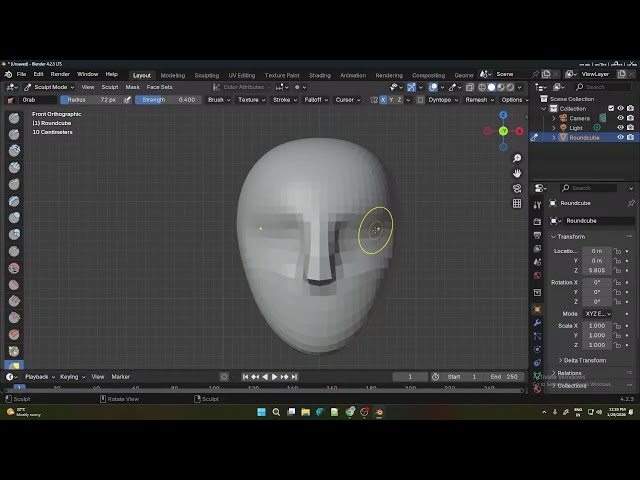Open the Brush settings dropdown
The image size is (640, 480).
point(219,100)
